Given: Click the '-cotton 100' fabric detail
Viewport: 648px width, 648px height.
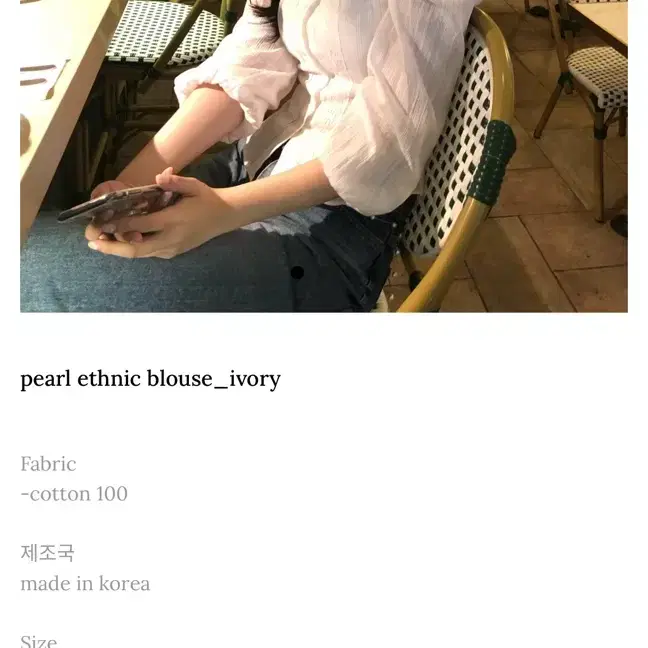Looking at the screenshot, I should click(x=74, y=494).
